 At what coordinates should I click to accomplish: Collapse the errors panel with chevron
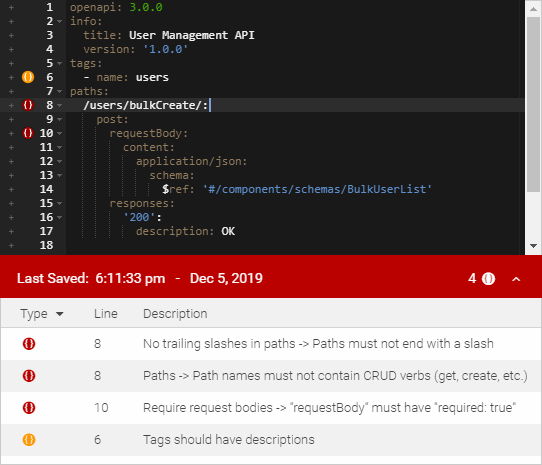pyautogui.click(x=516, y=279)
